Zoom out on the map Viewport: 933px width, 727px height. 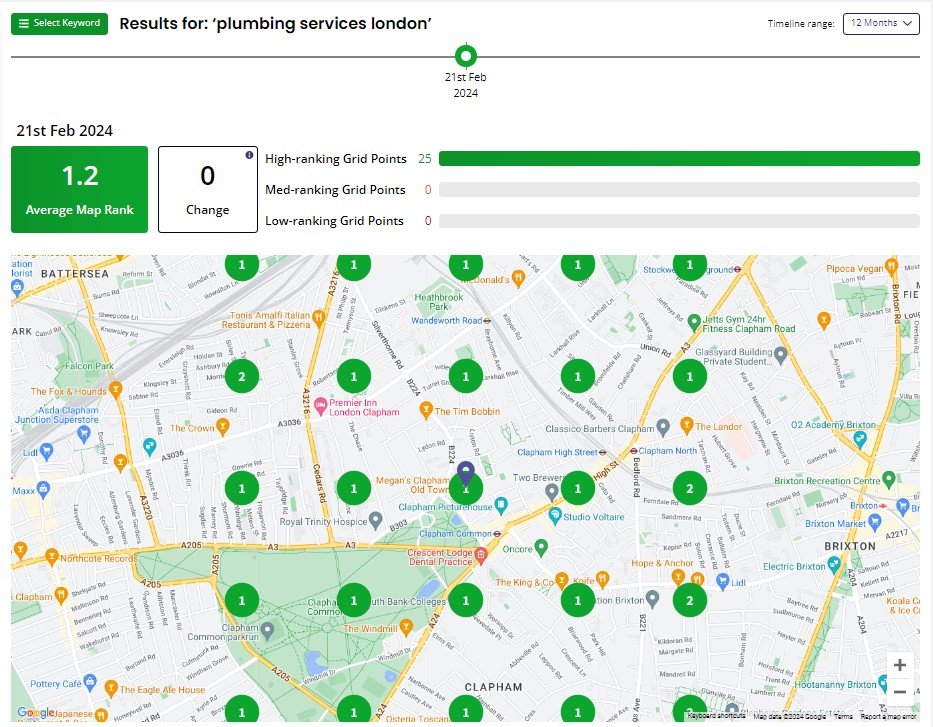pos(899,692)
